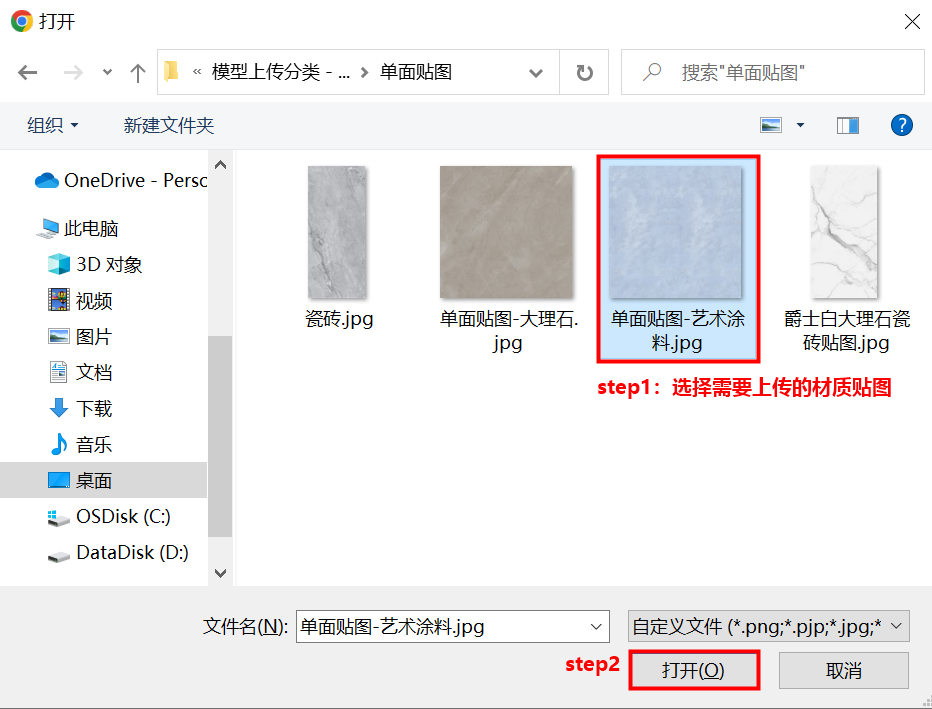Toggle the preview pane icon

point(848,125)
